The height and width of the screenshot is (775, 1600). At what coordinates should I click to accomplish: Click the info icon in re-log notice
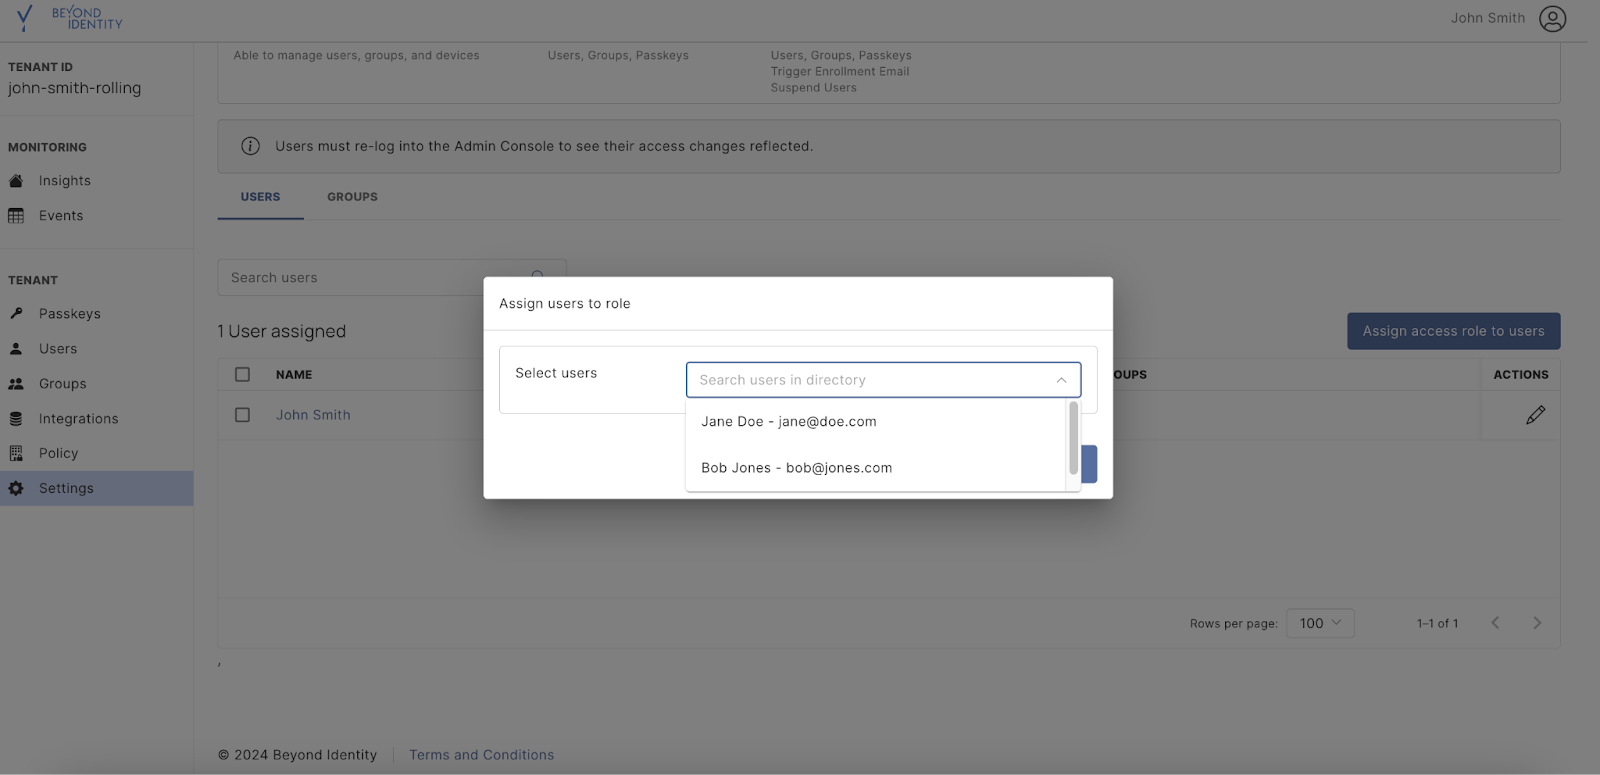click(x=251, y=146)
